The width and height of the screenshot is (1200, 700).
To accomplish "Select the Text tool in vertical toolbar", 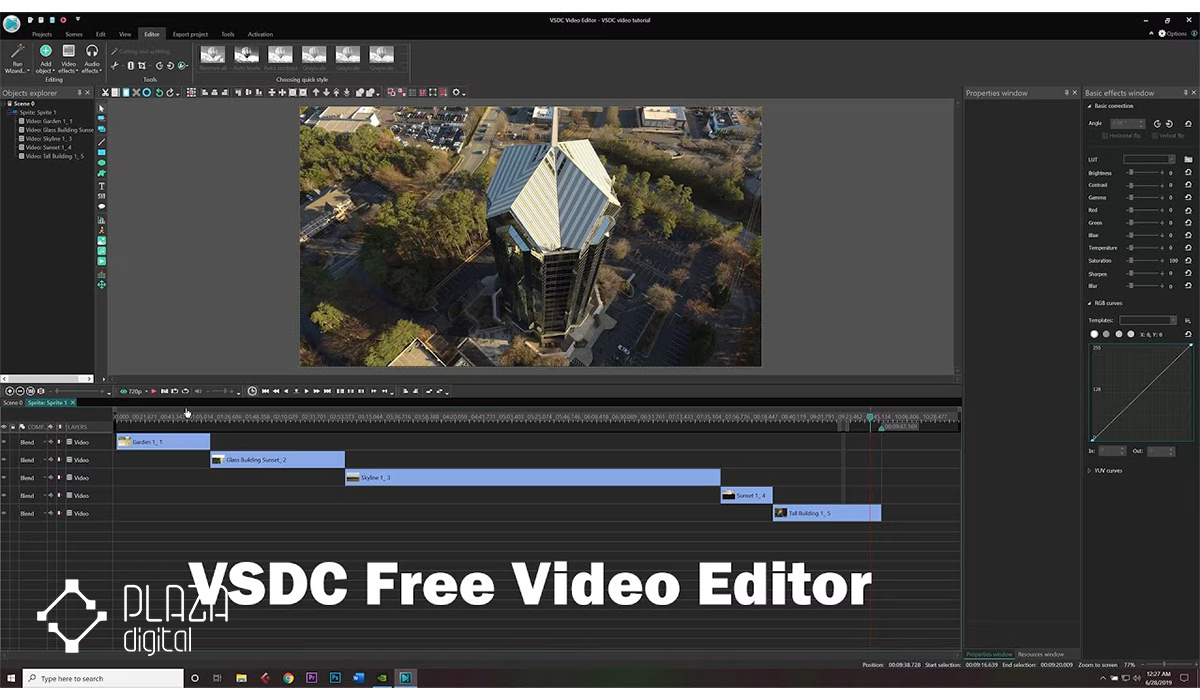I will [x=101, y=186].
